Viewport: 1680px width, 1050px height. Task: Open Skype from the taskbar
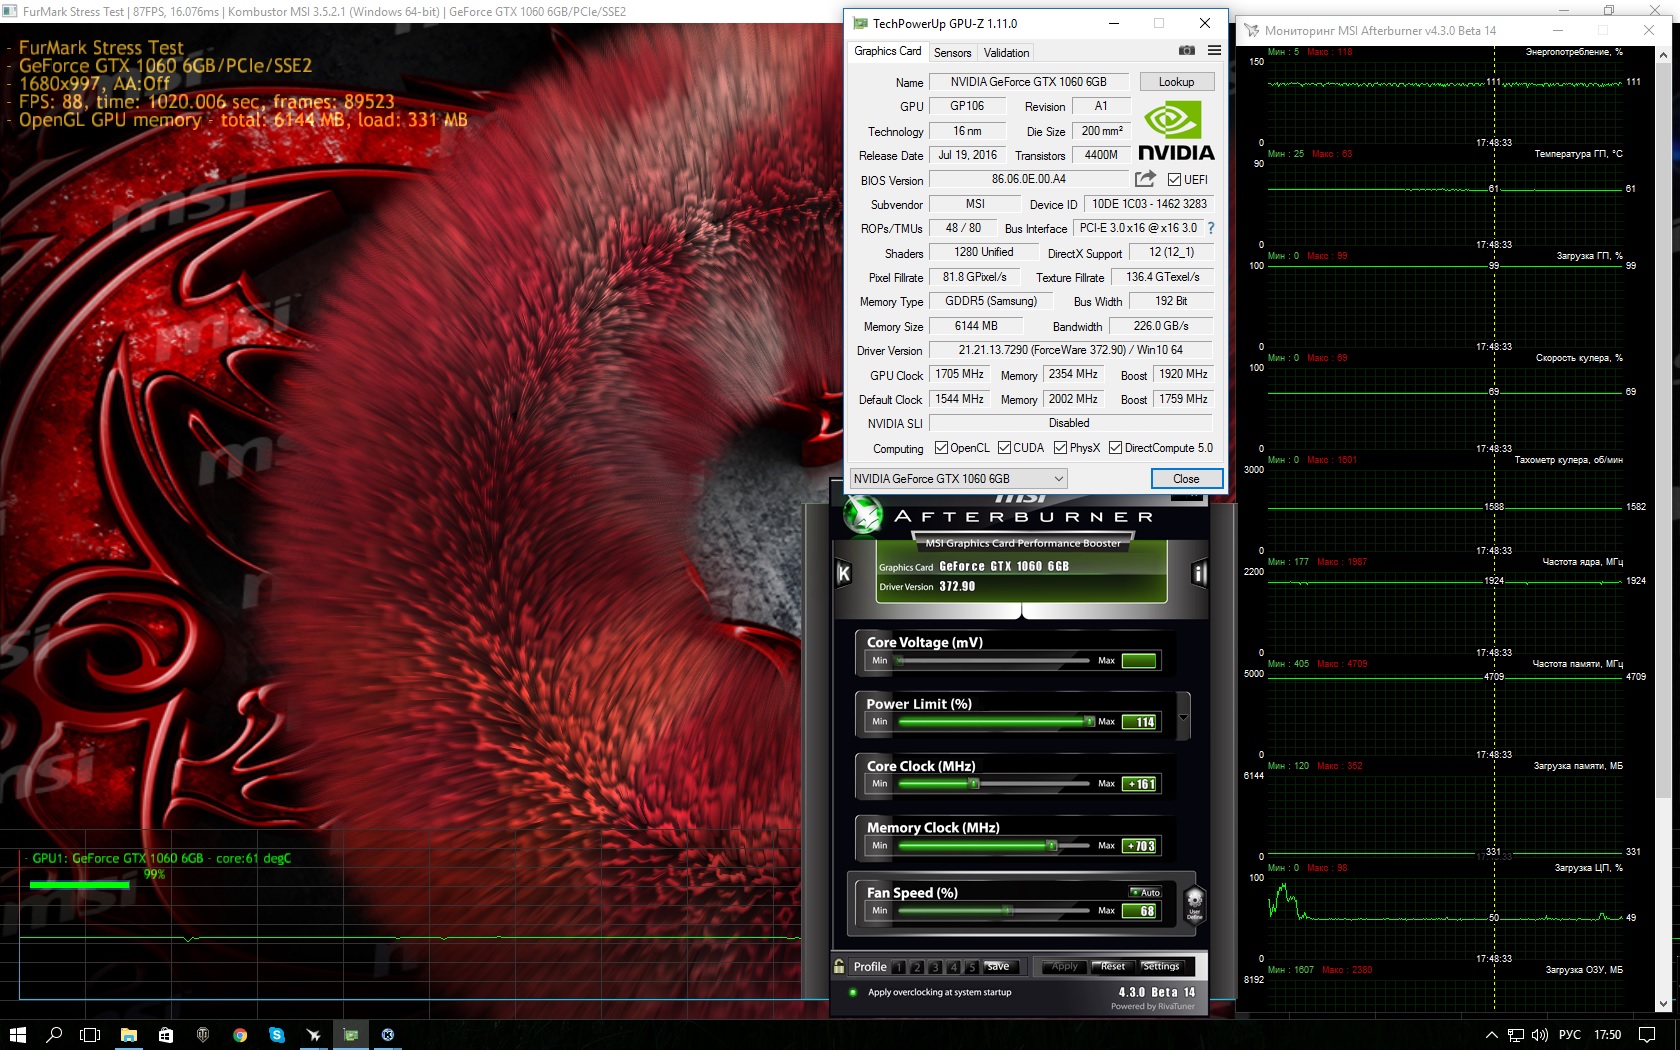[277, 1035]
